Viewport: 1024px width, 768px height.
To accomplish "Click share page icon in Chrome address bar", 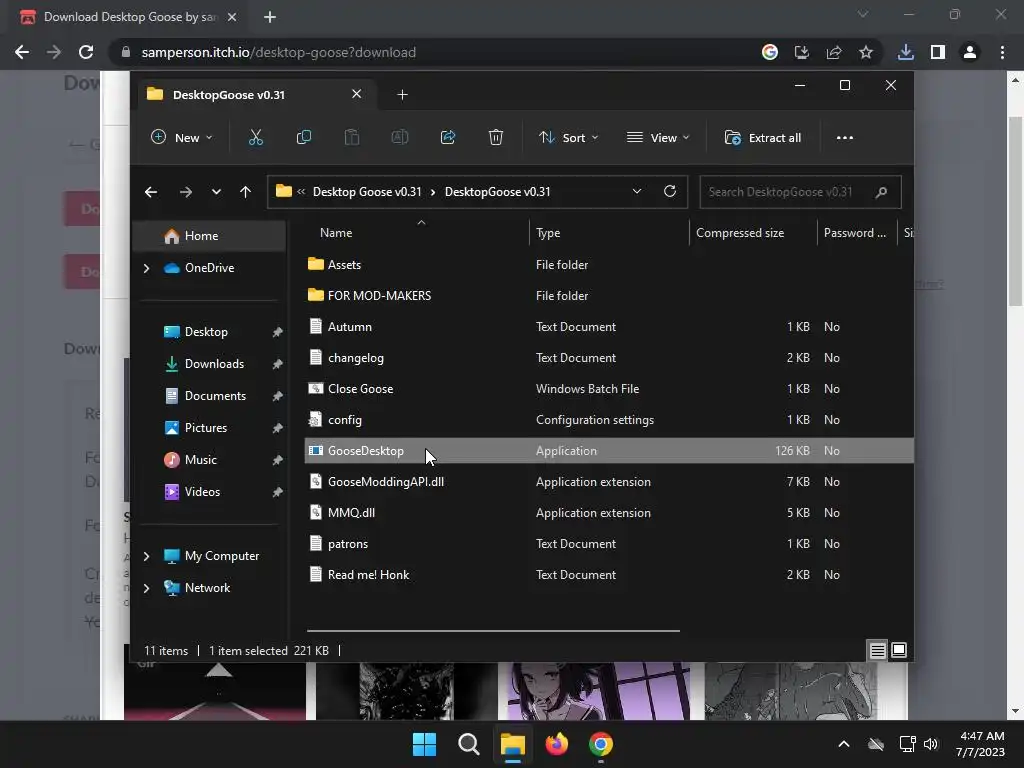I will pos(834,52).
